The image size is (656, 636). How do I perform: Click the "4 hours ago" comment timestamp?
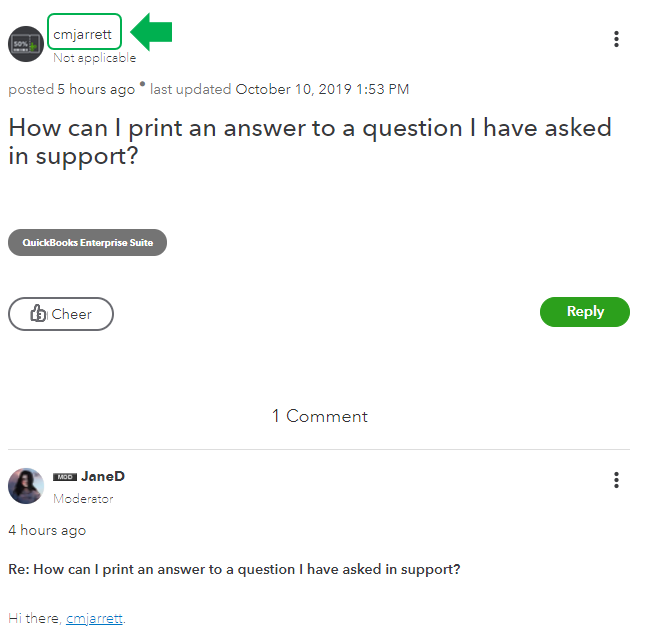pos(47,530)
